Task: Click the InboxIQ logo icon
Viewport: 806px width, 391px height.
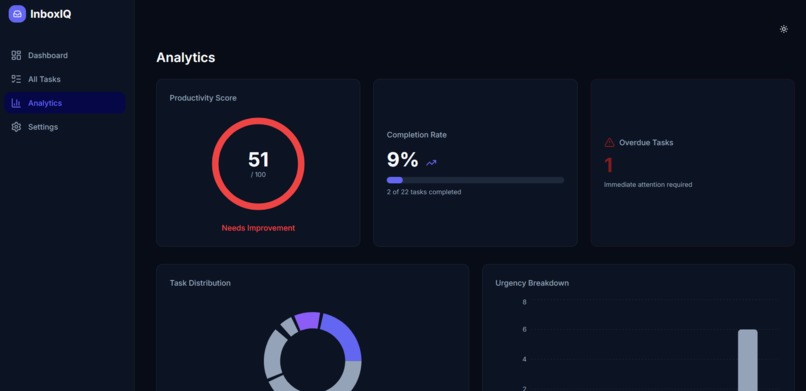Action: [x=17, y=14]
